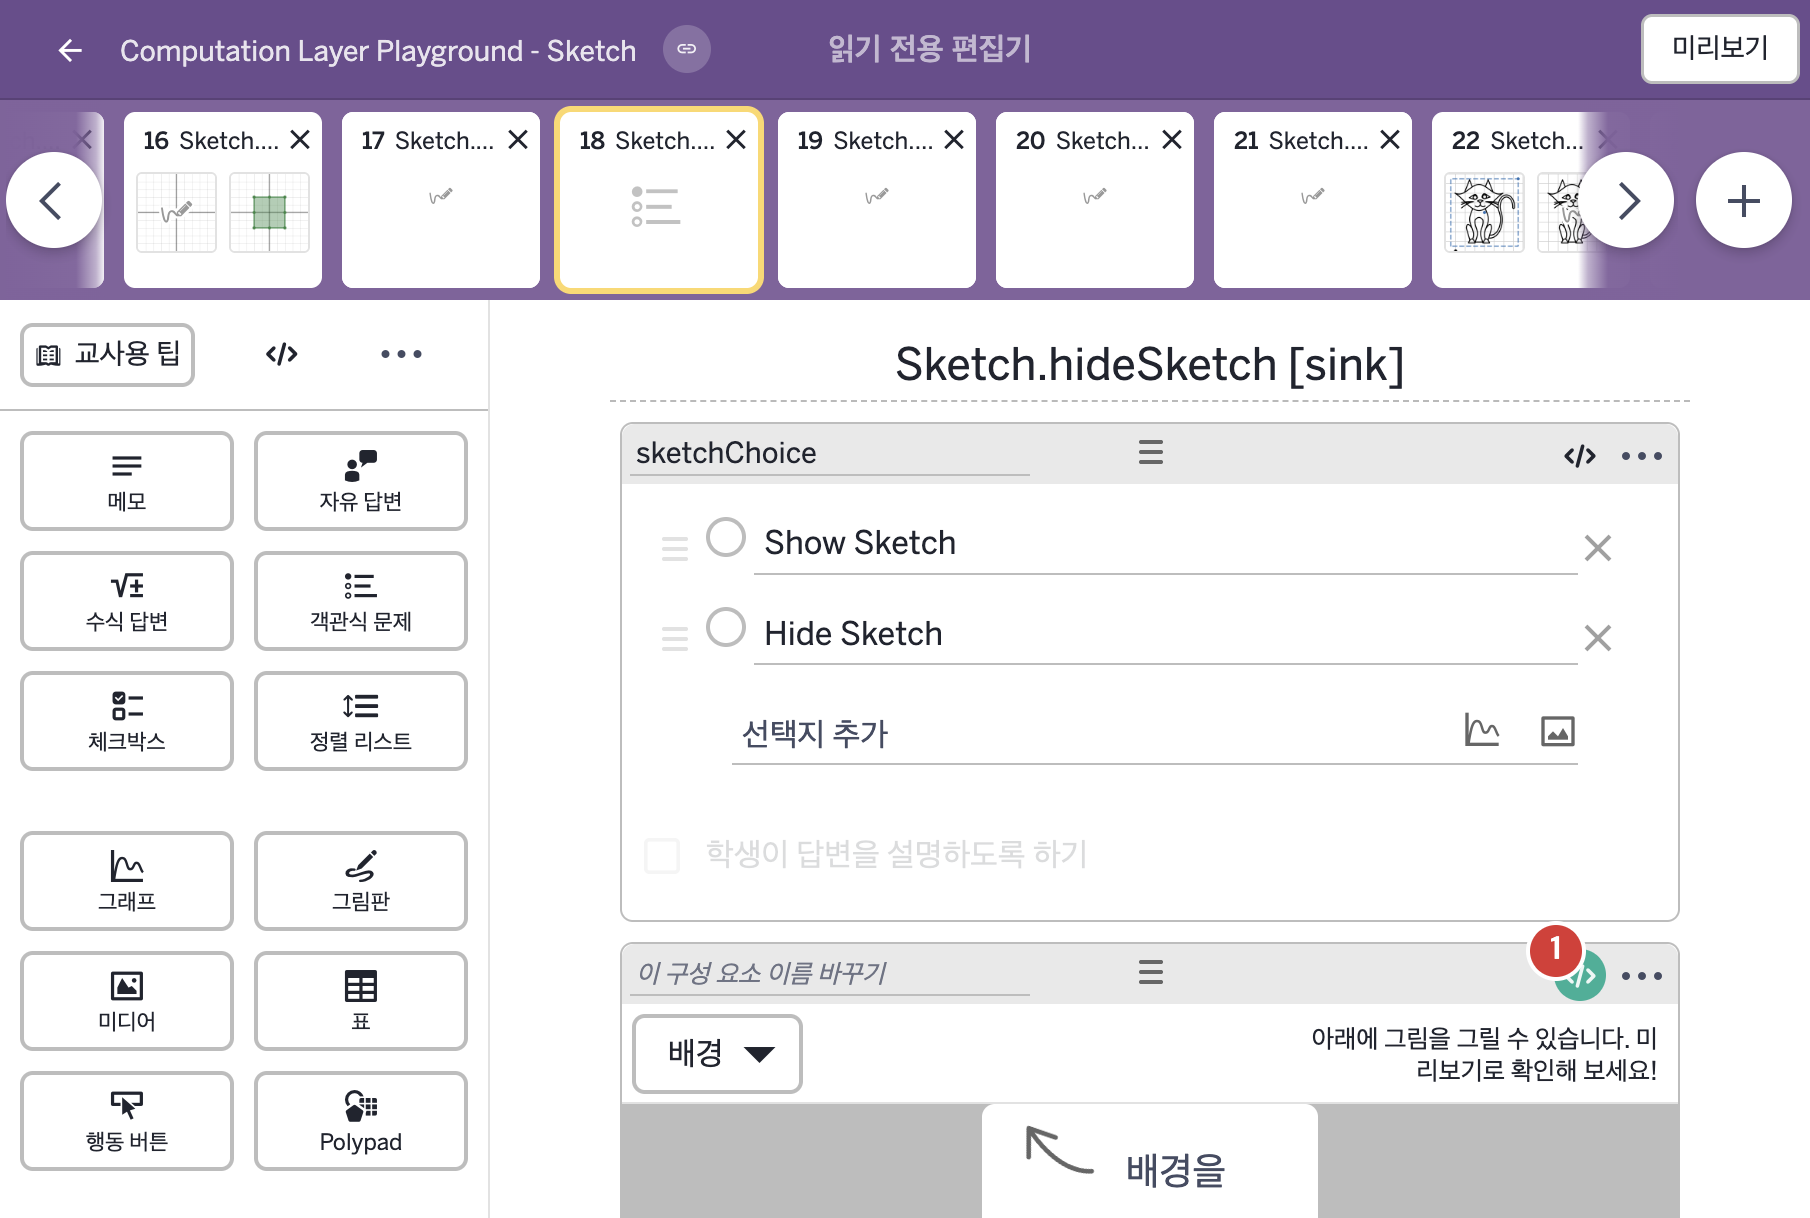Add an image to the new choice
The width and height of the screenshot is (1810, 1218).
[x=1558, y=731]
